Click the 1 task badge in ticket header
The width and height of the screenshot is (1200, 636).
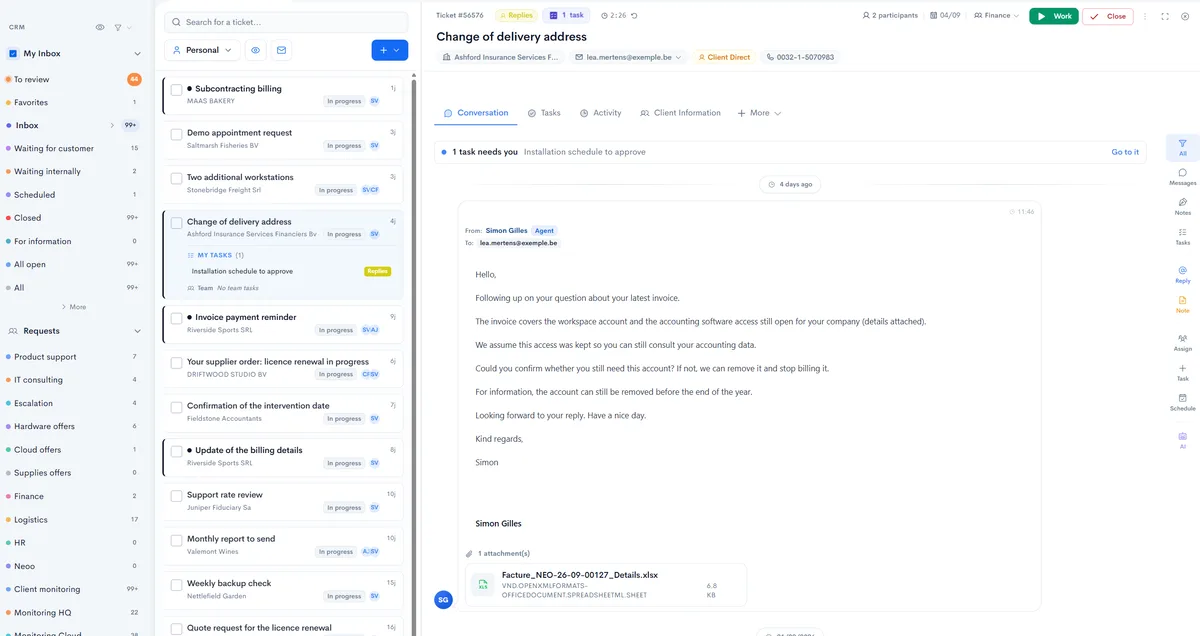(x=567, y=16)
